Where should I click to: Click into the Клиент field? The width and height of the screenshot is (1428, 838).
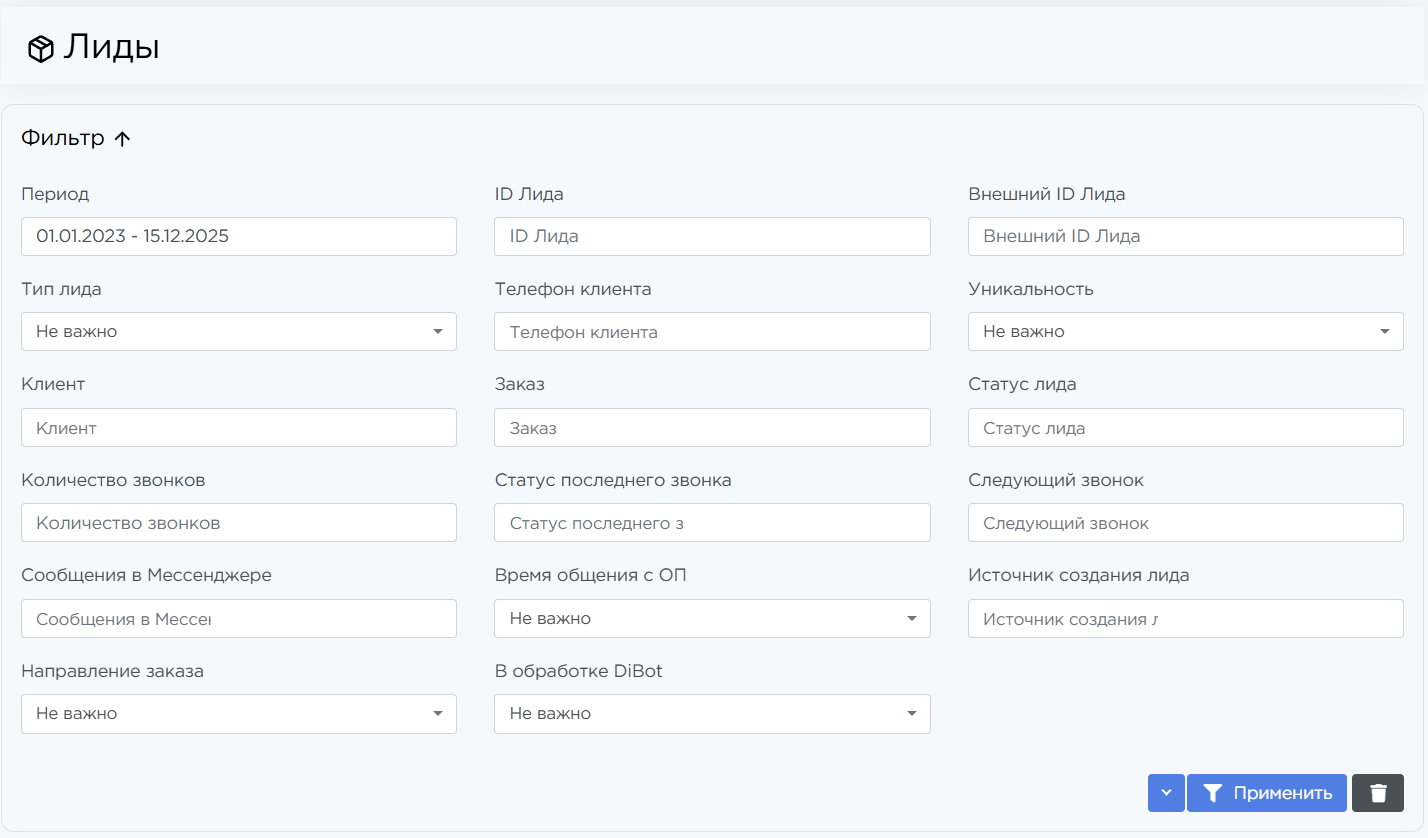pos(238,427)
